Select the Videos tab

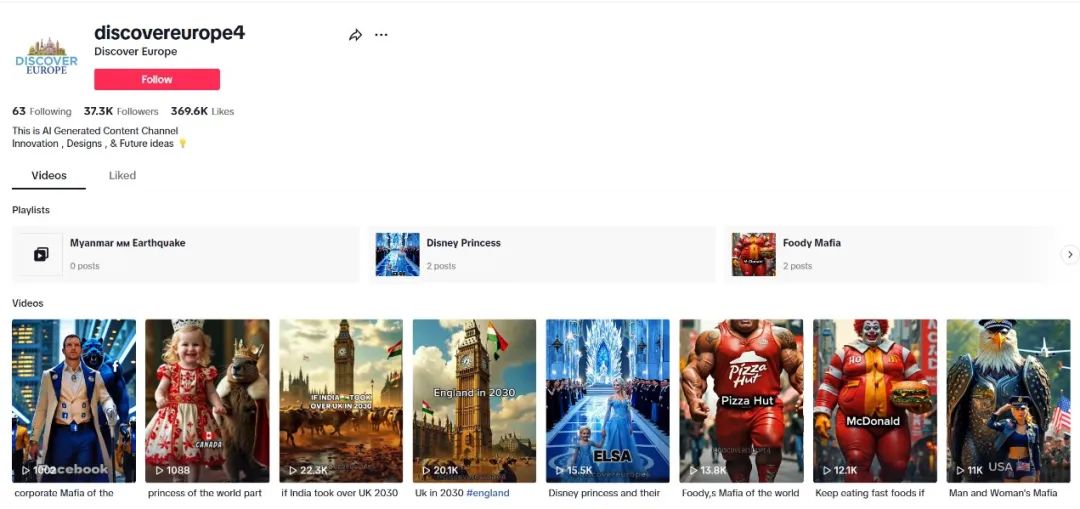coord(49,176)
